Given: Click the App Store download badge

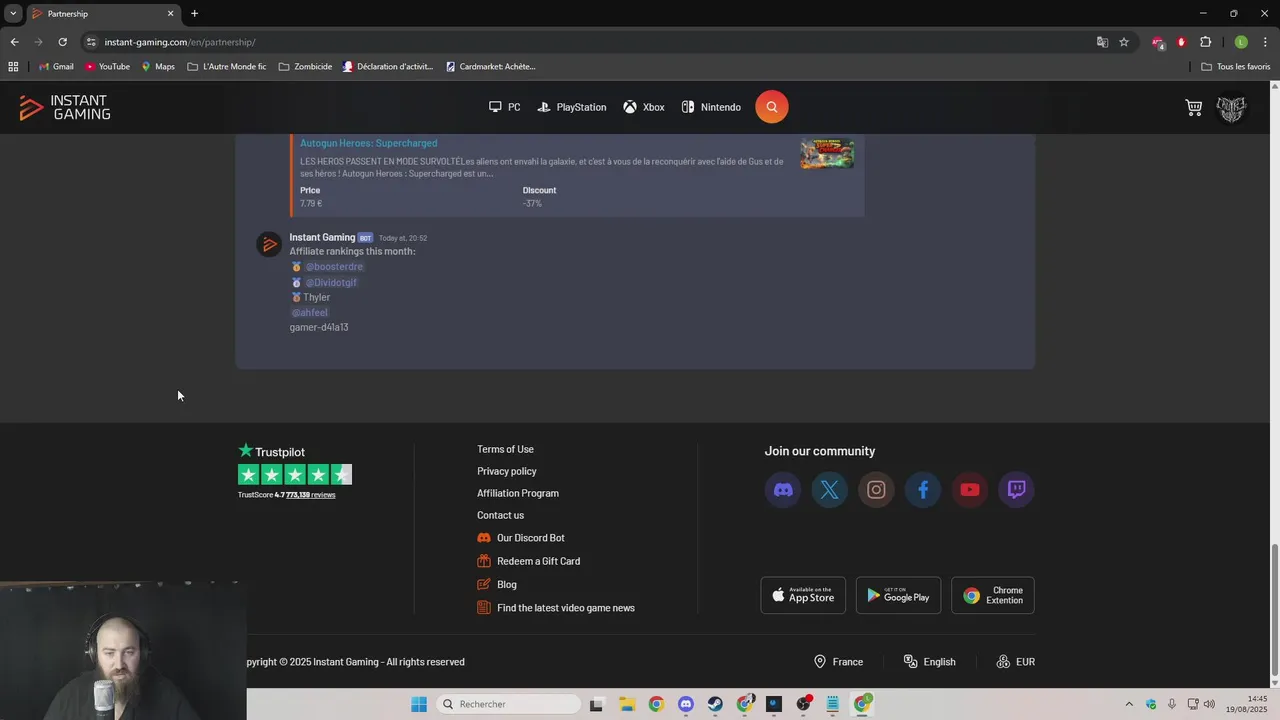Looking at the screenshot, I should (803, 595).
